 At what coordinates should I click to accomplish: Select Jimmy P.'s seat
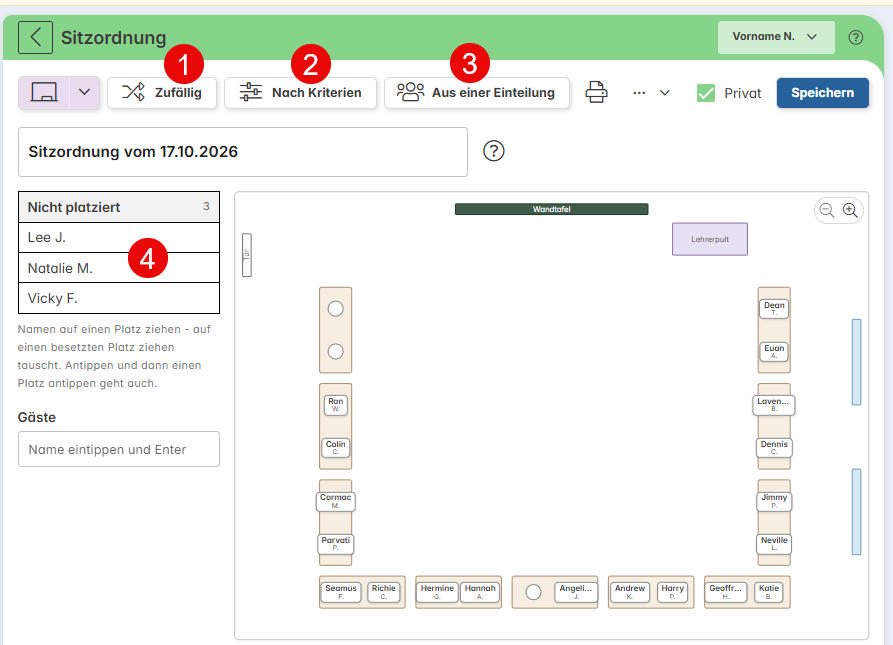774,501
